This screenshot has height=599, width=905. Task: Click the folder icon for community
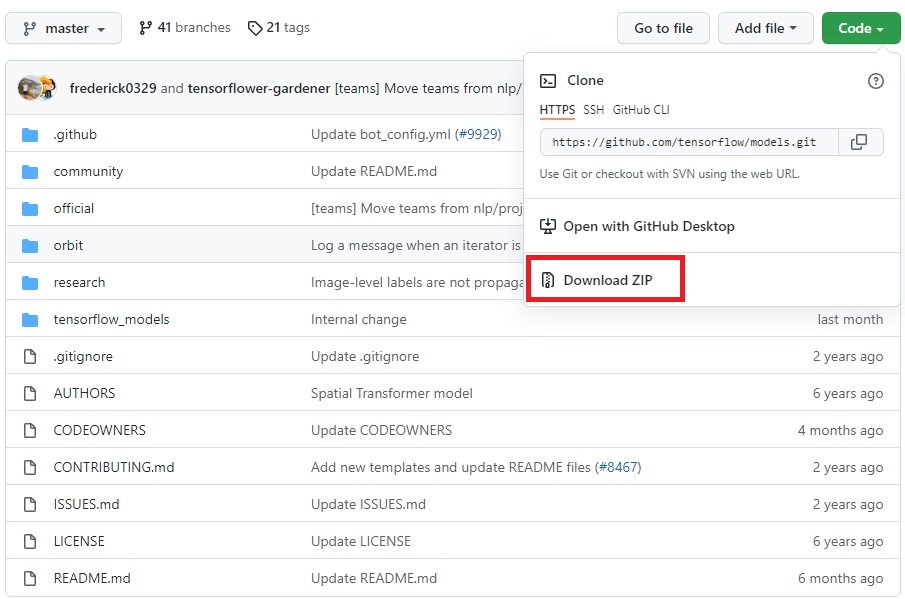coord(30,171)
